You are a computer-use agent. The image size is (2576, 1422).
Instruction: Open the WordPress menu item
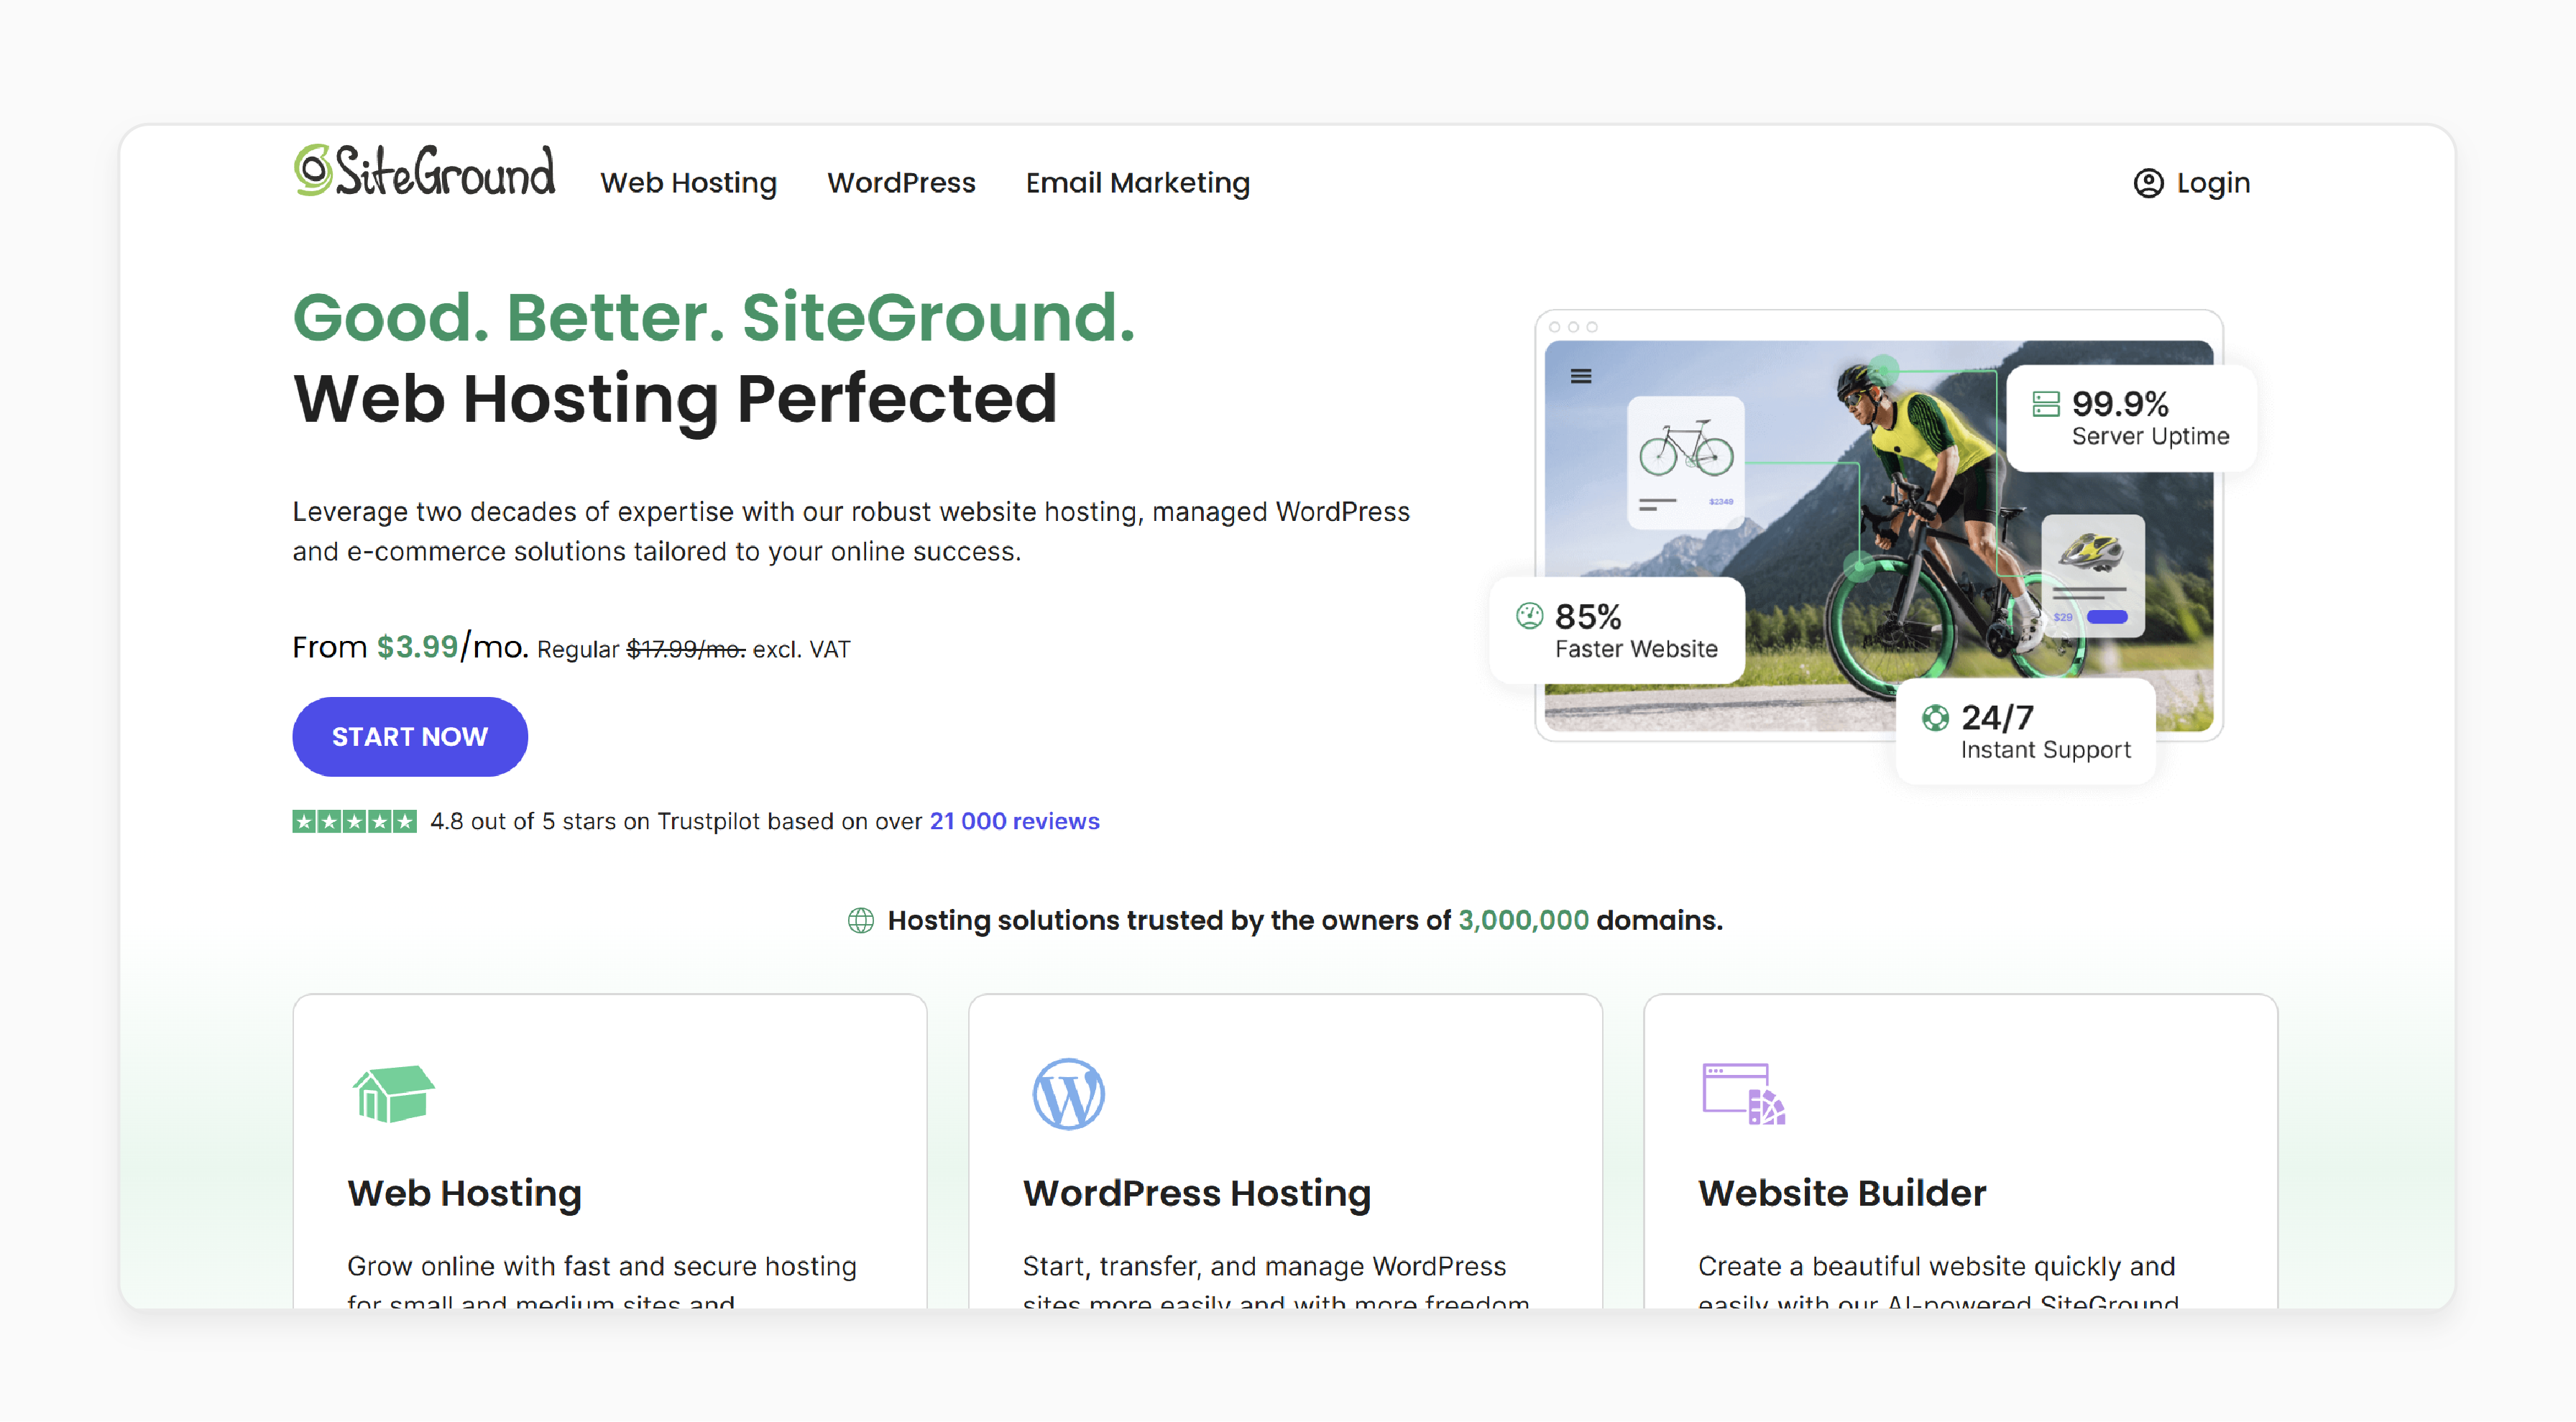(901, 183)
